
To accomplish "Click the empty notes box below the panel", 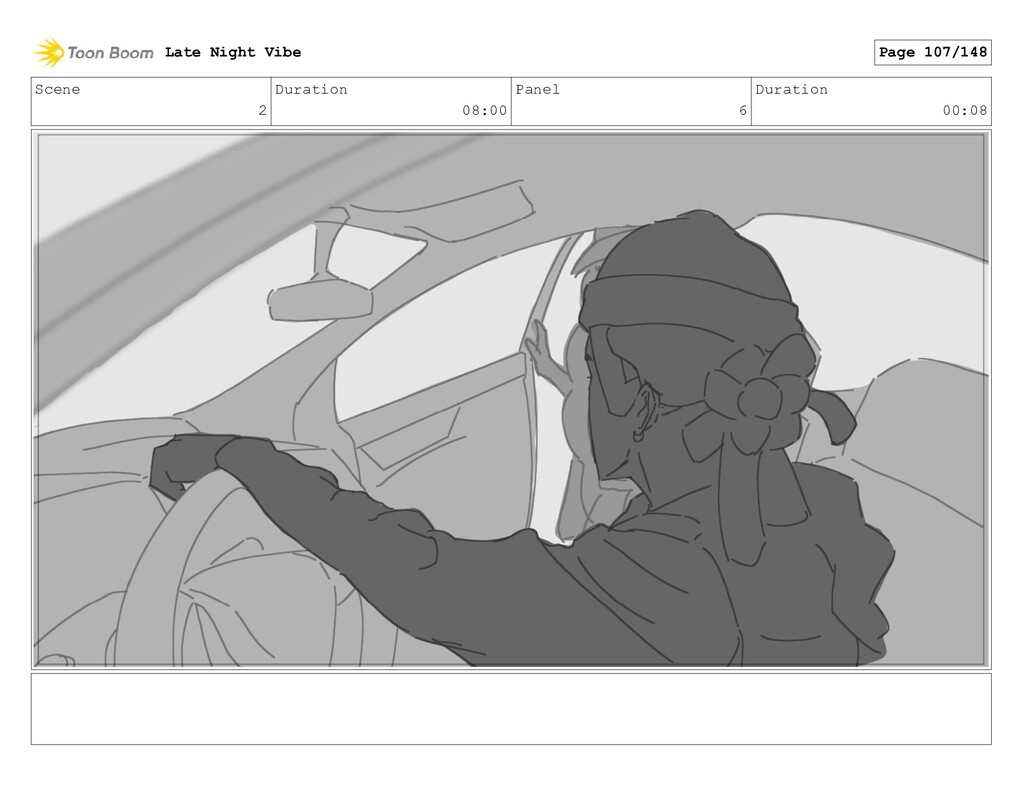I will [511, 709].
